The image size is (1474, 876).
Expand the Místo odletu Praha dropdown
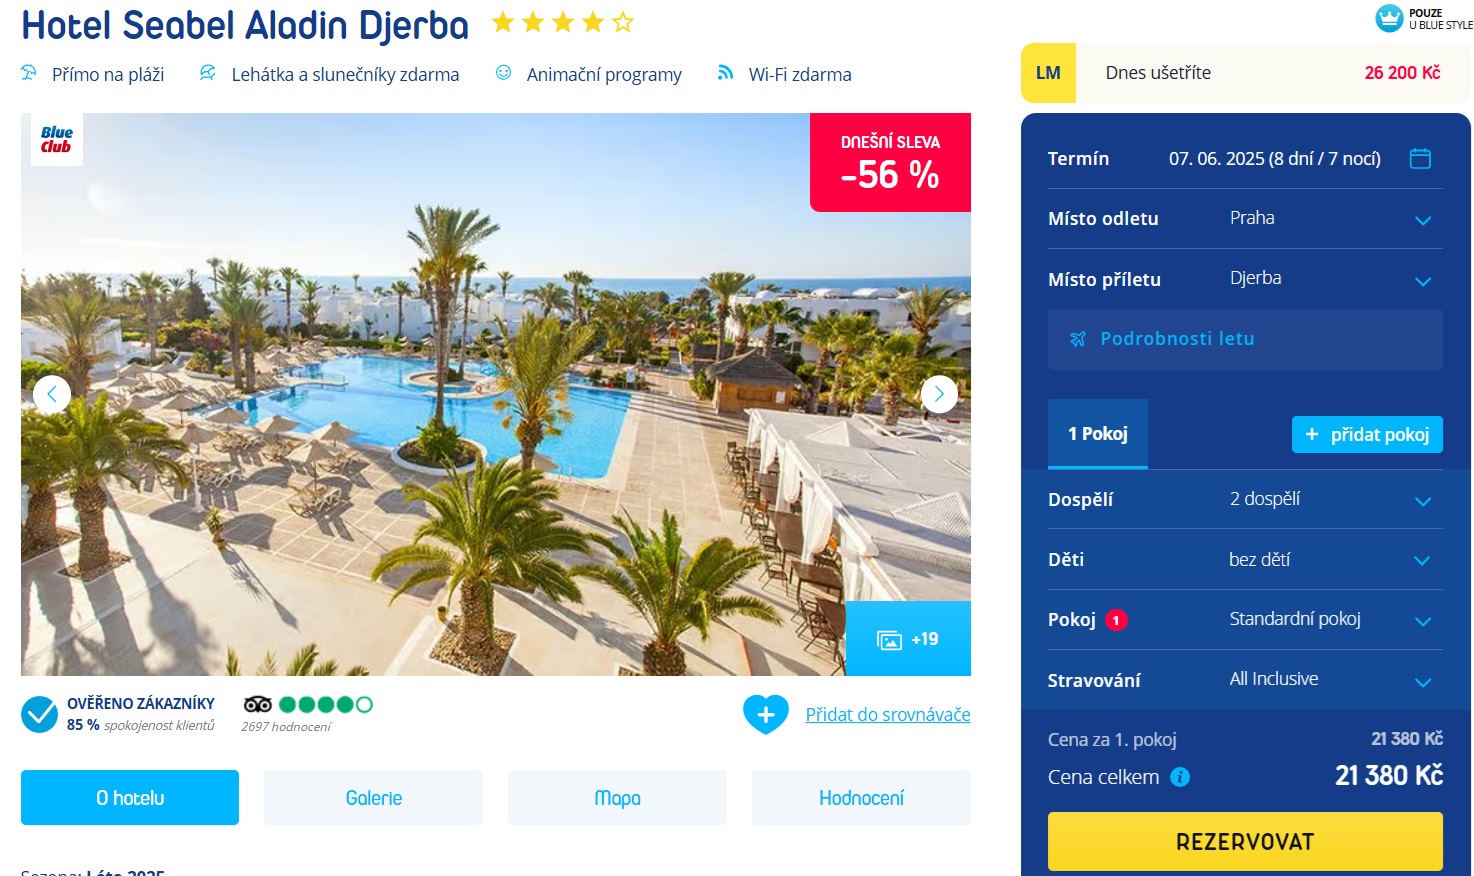1245,219
